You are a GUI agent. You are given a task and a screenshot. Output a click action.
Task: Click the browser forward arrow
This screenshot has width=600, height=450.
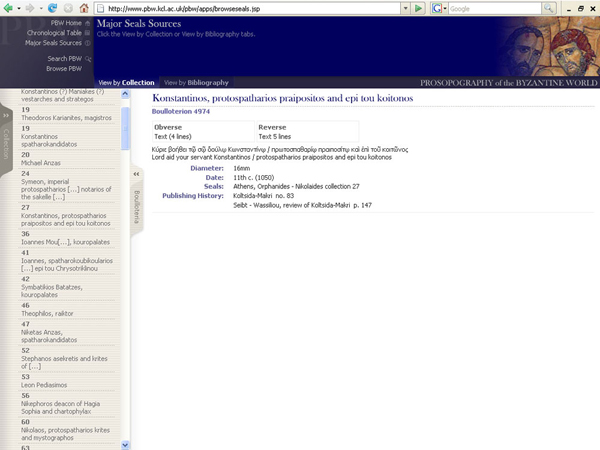coord(29,8)
